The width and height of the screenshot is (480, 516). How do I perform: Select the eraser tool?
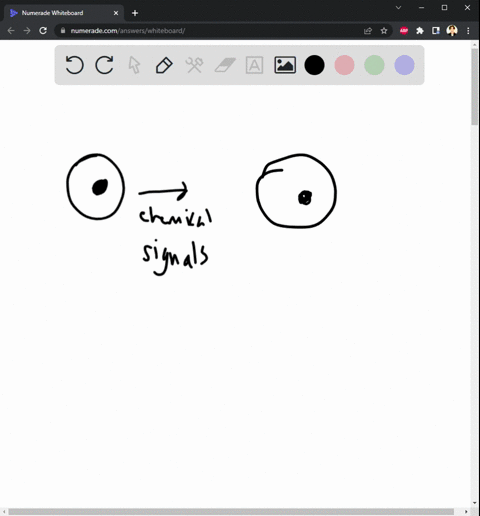click(225, 65)
